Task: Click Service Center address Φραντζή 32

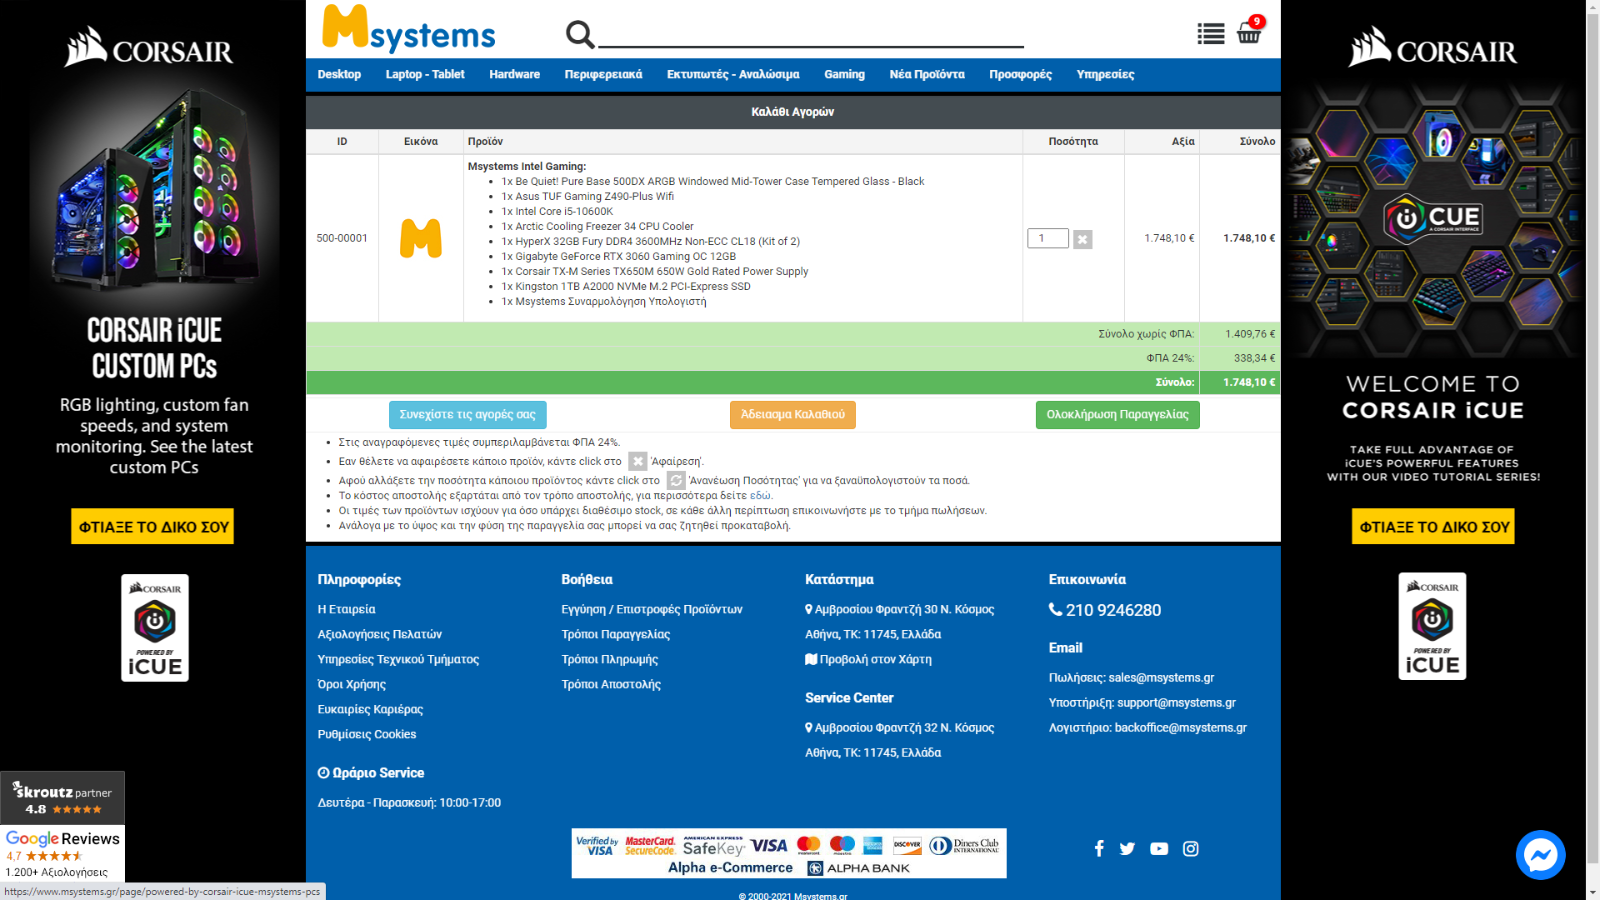Action: point(900,727)
